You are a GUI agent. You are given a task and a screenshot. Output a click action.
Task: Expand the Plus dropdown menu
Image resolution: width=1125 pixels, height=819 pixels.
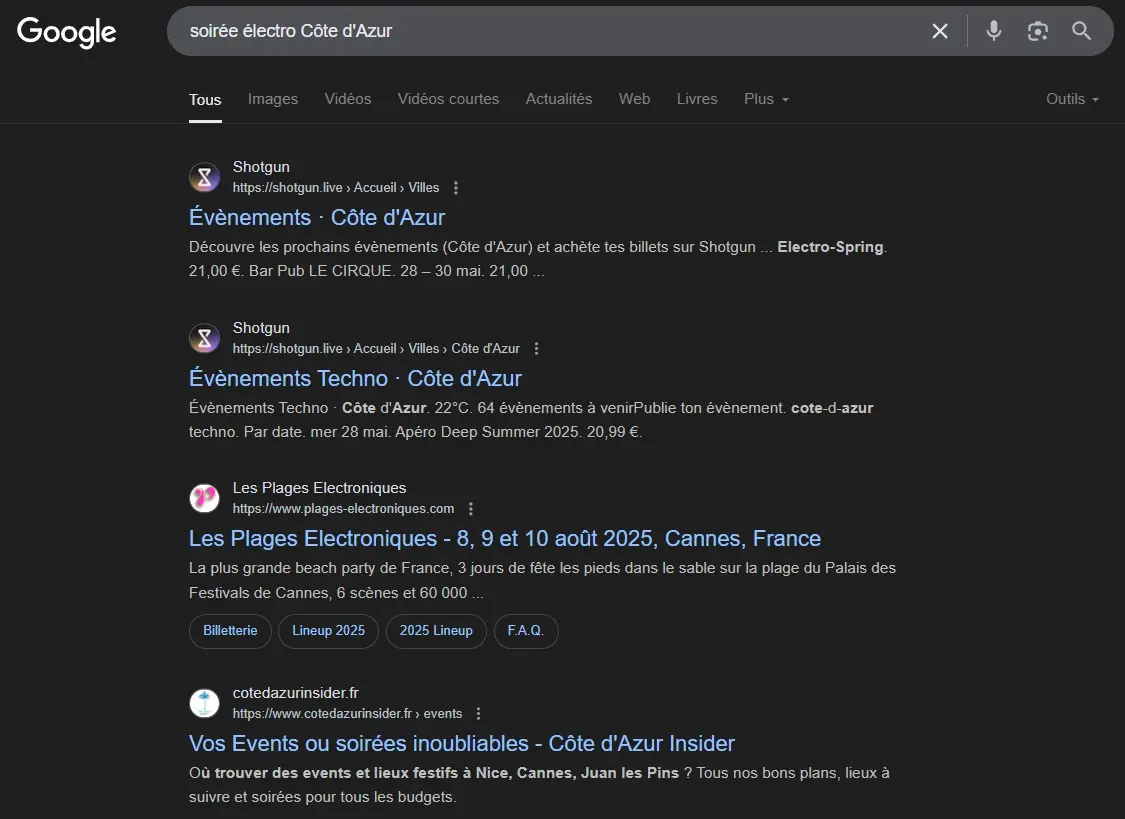766,99
